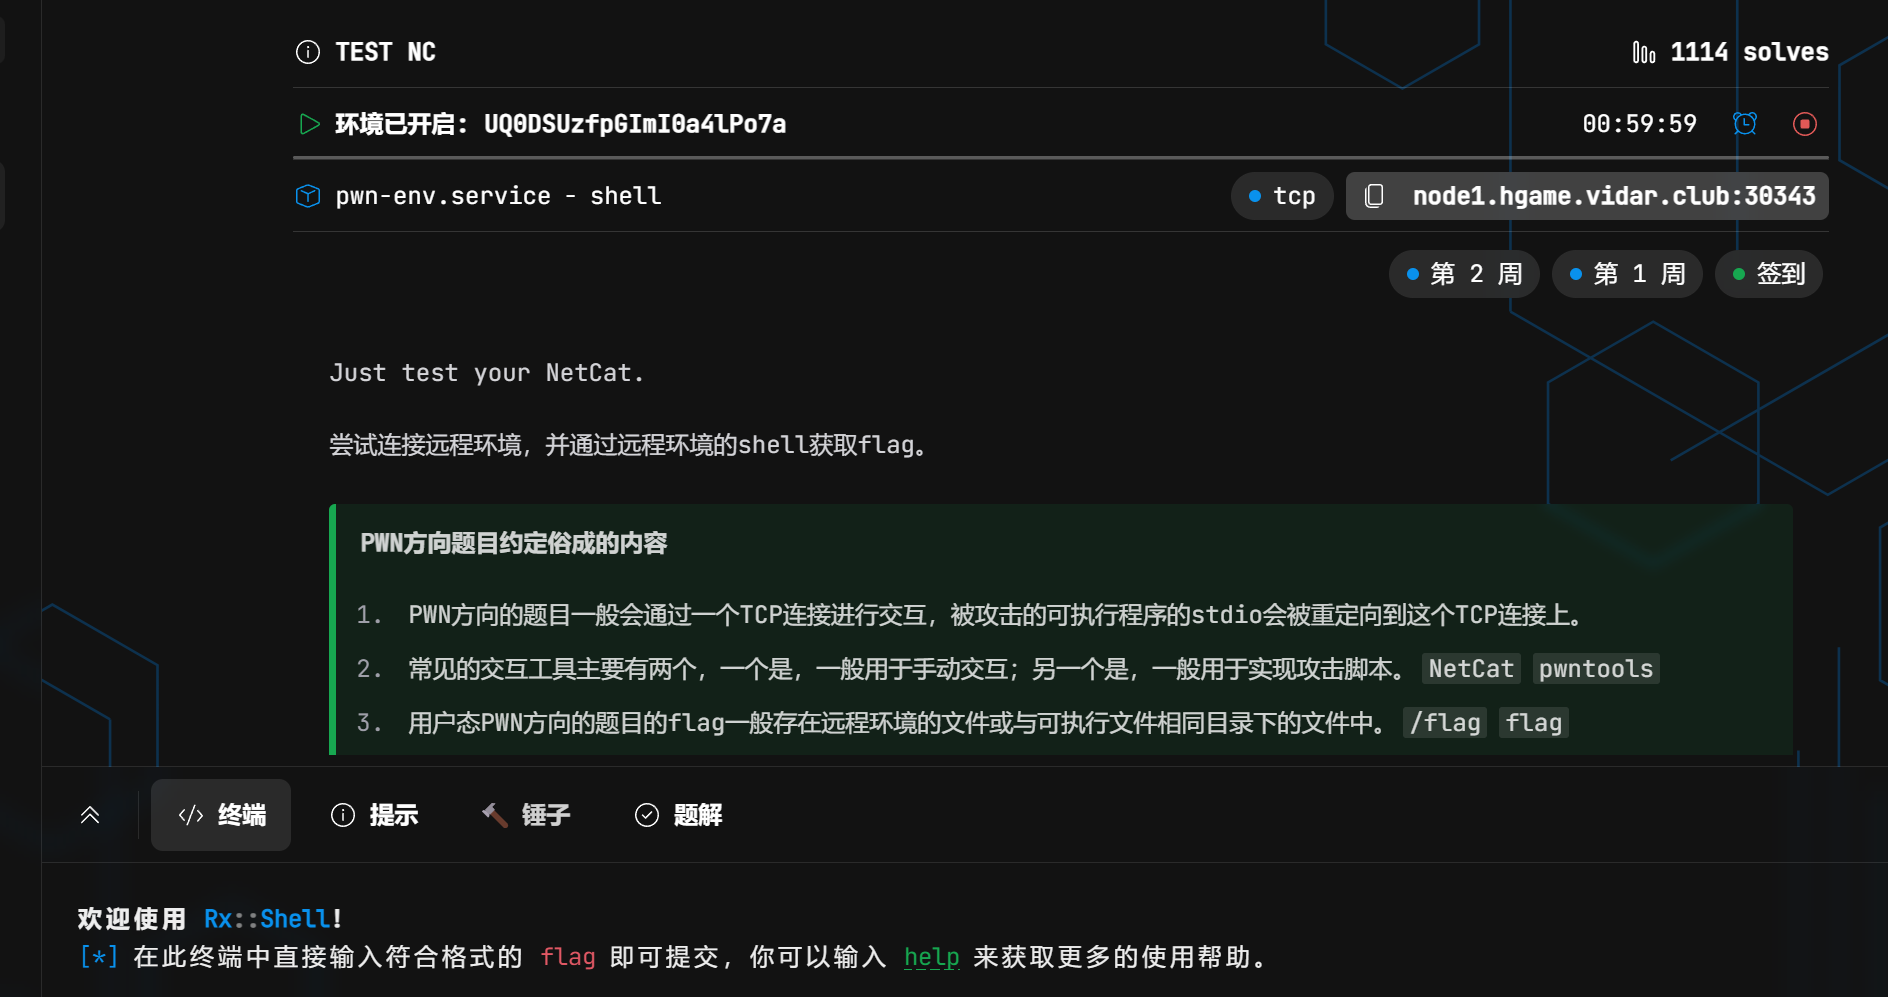Open the 锤子 hammer tab

pyautogui.click(x=526, y=815)
